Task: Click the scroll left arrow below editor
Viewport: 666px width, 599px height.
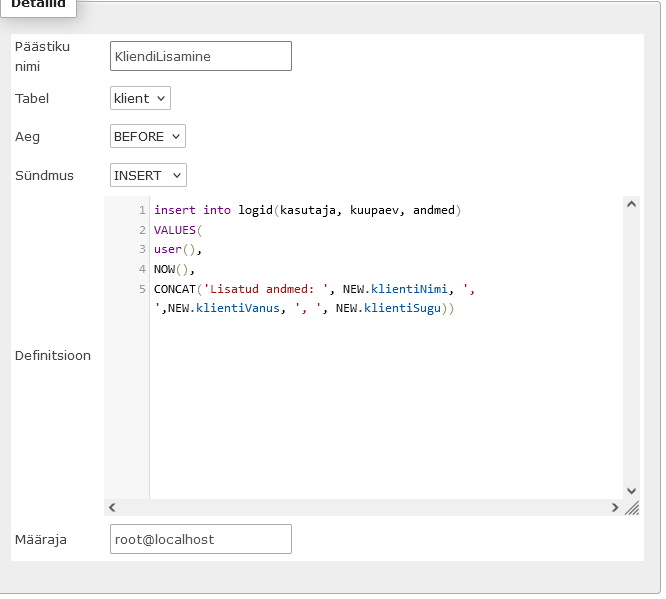Action: coord(112,507)
